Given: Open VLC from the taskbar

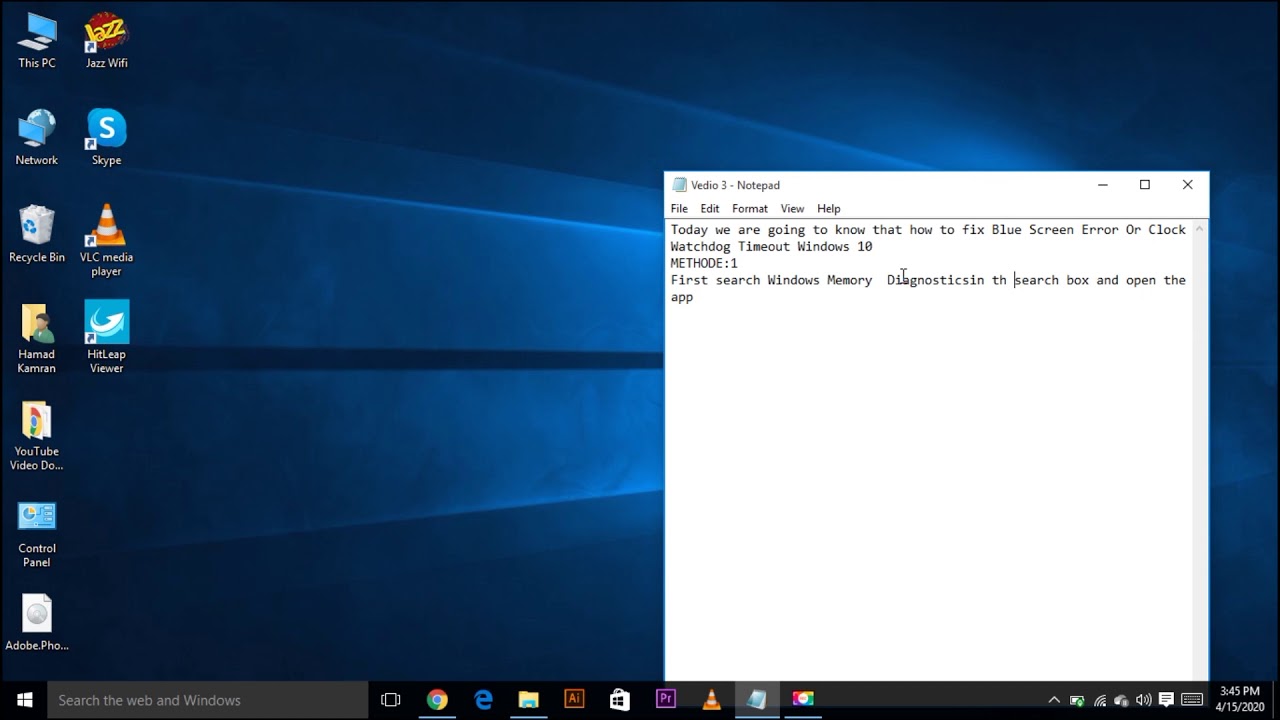Looking at the screenshot, I should [711, 700].
